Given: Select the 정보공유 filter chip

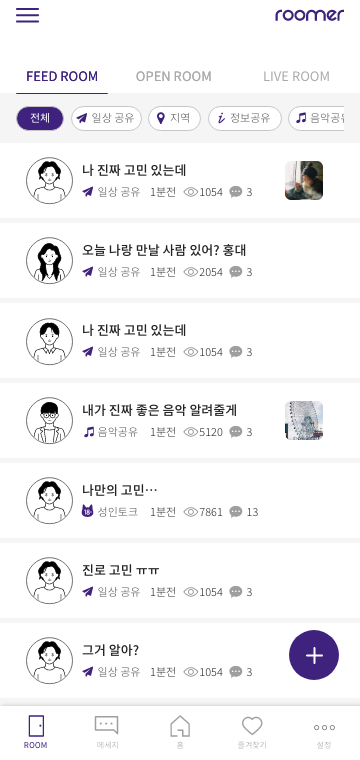Looking at the screenshot, I should [245, 119].
